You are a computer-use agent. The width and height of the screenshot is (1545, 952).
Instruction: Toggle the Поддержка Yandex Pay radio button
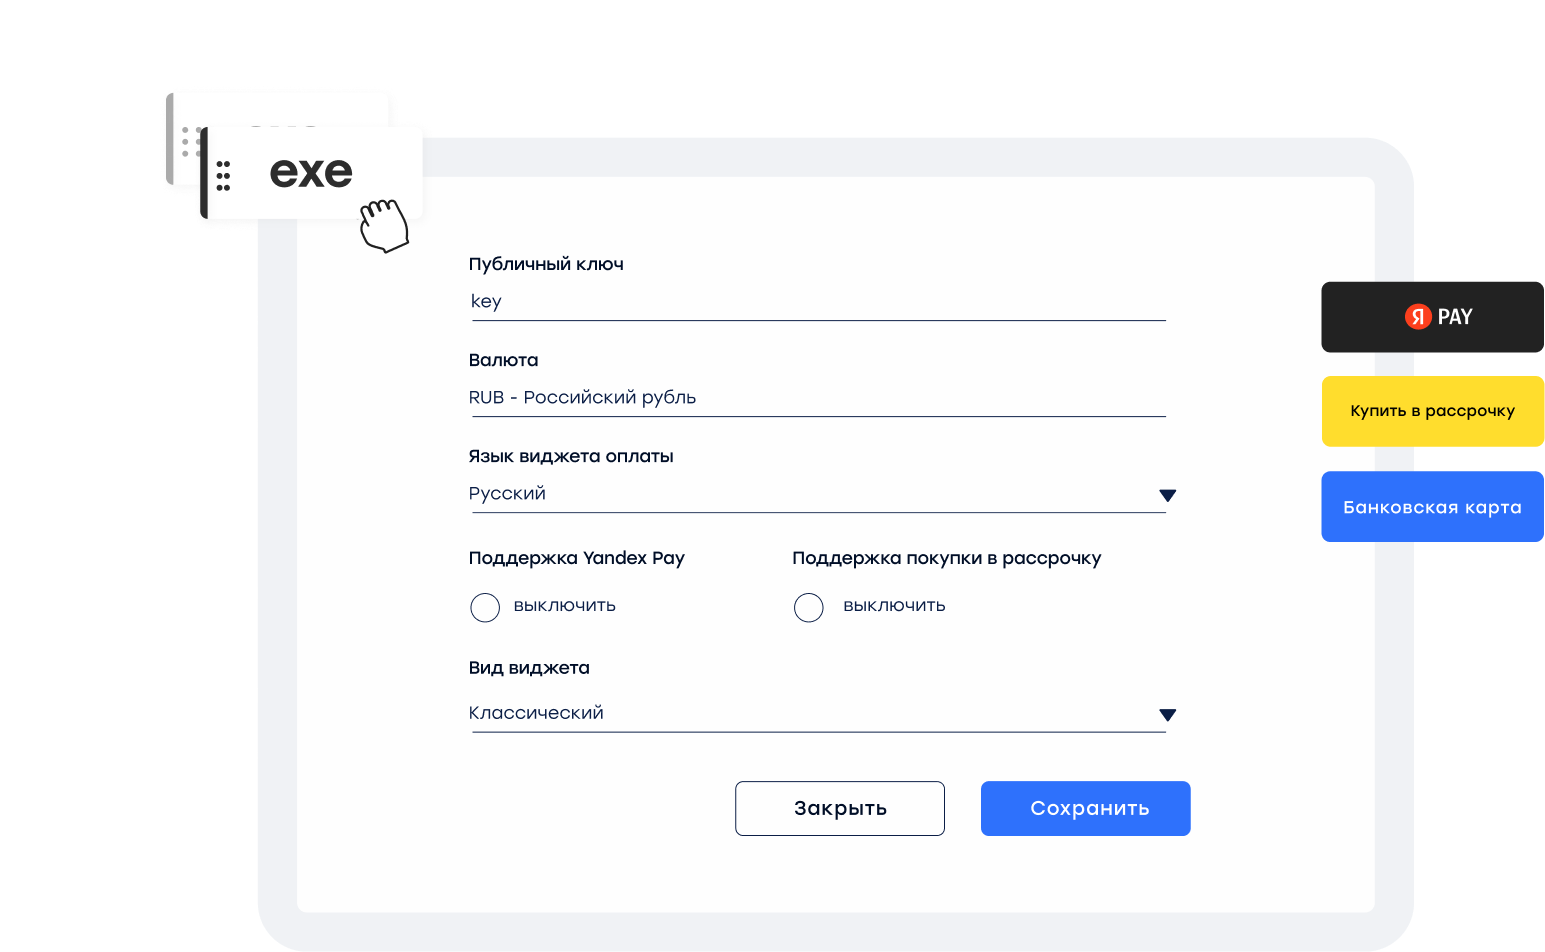[x=485, y=607]
